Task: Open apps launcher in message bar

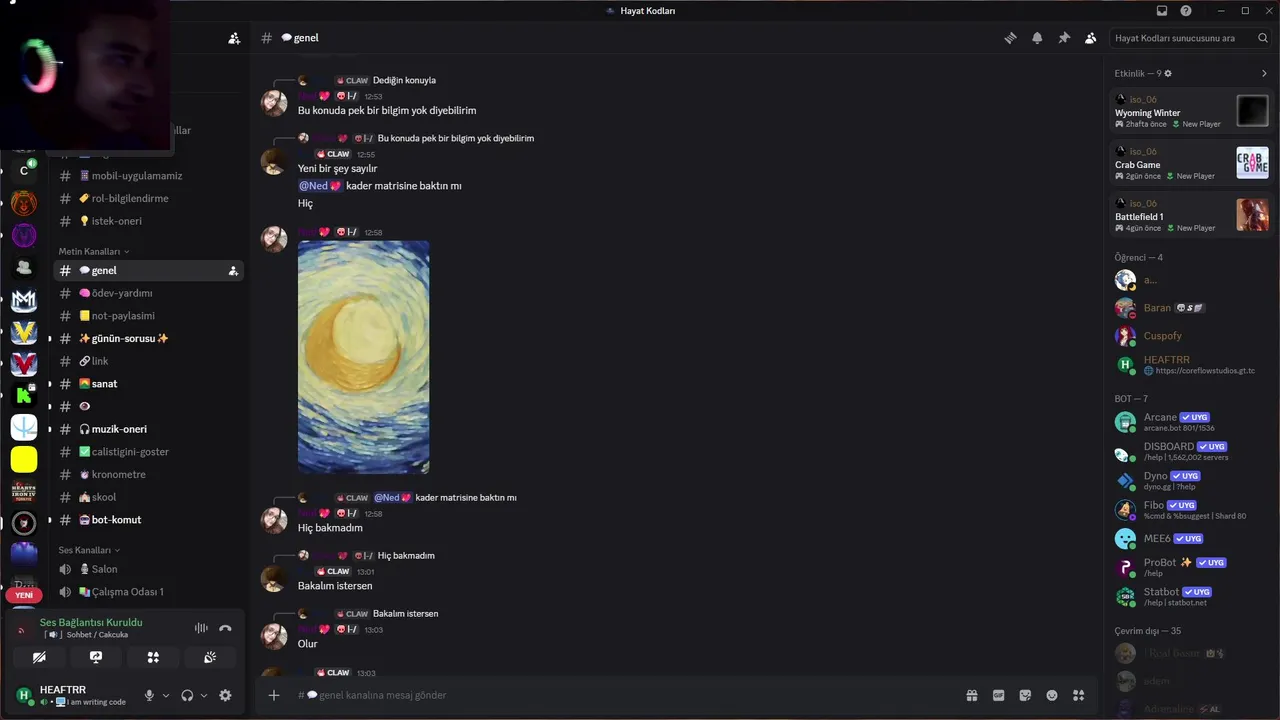Action: [x=1079, y=695]
